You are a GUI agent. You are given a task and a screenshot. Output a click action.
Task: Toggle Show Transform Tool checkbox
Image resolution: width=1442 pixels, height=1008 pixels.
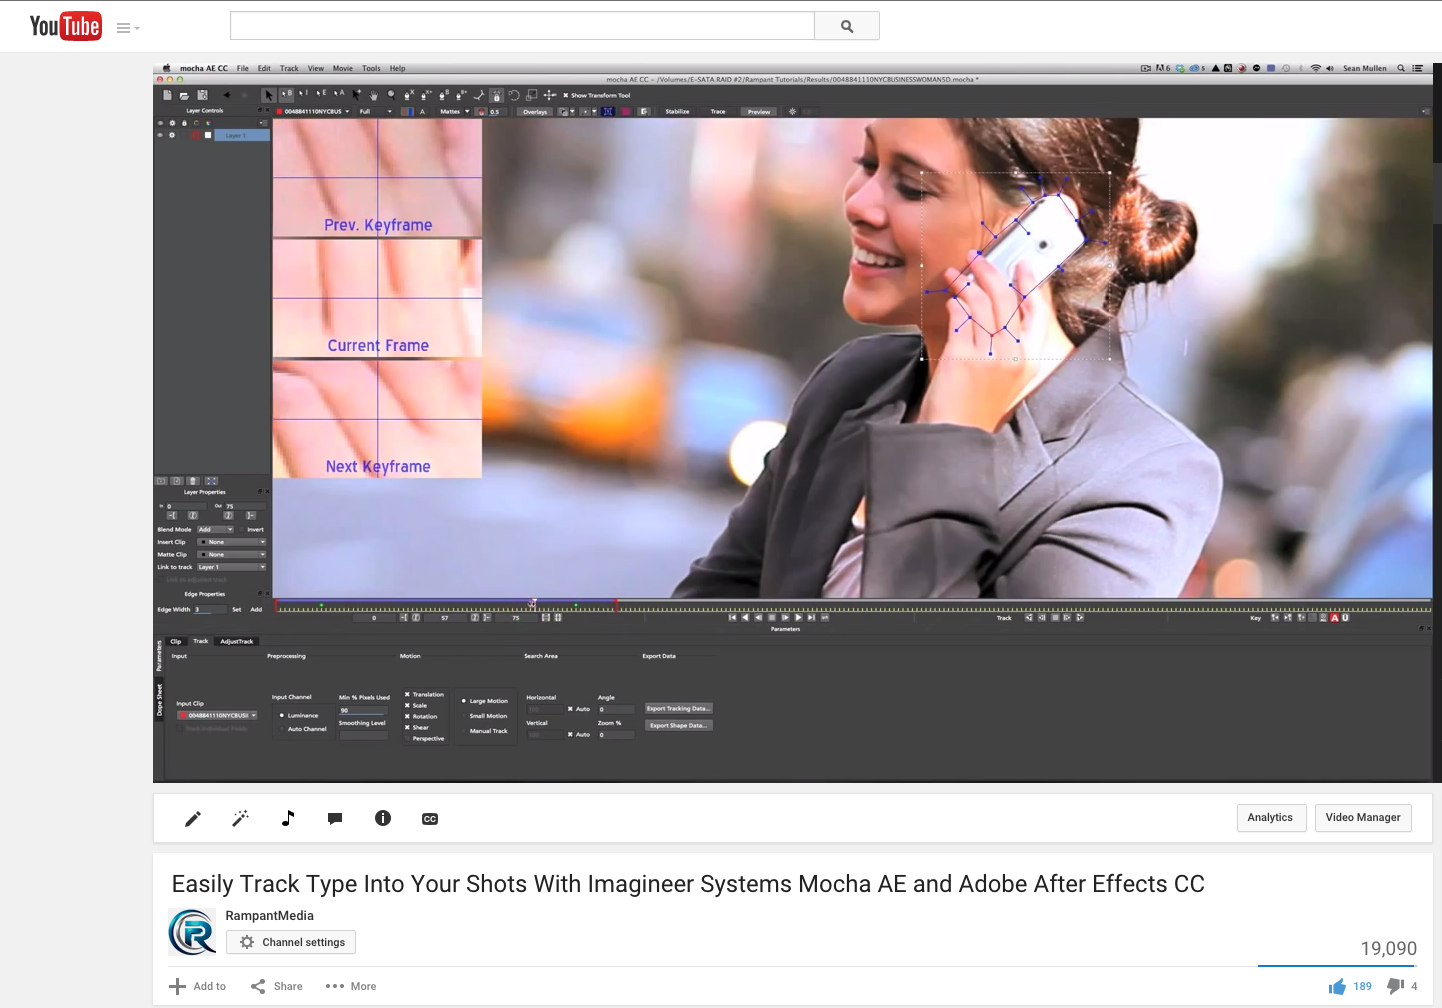click(x=597, y=96)
